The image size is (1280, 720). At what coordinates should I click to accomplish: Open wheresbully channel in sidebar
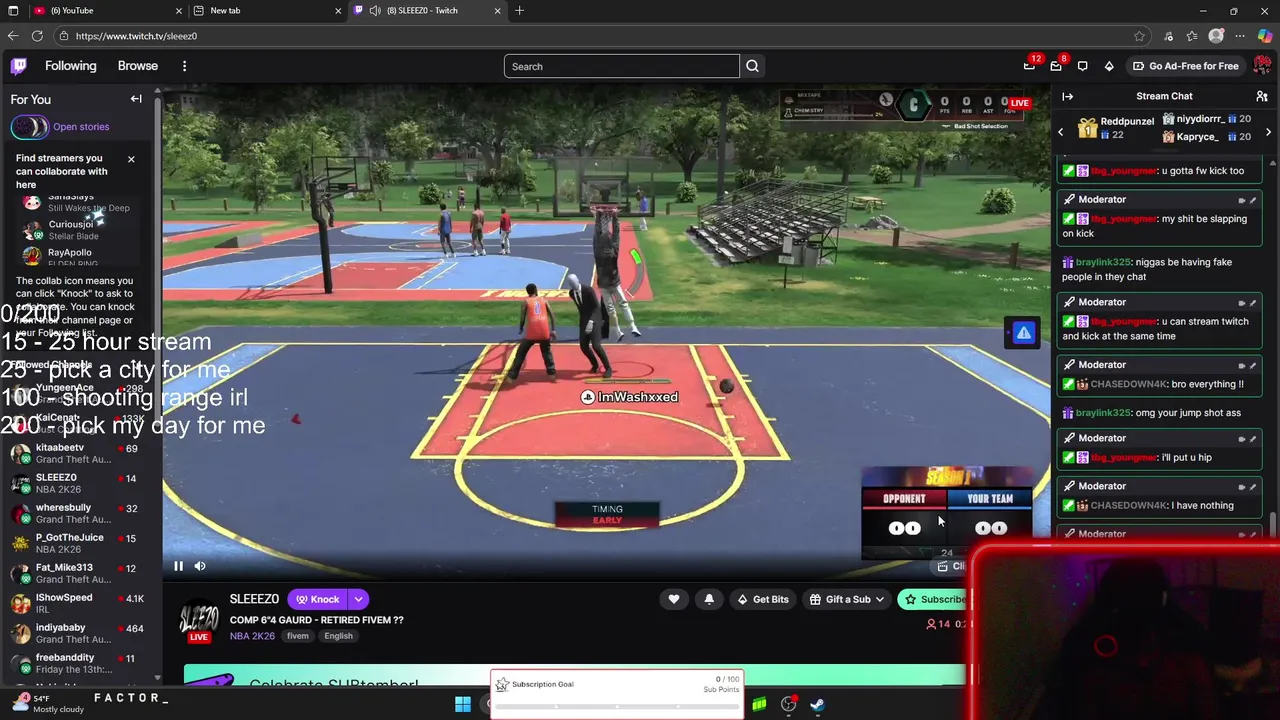pos(78,513)
